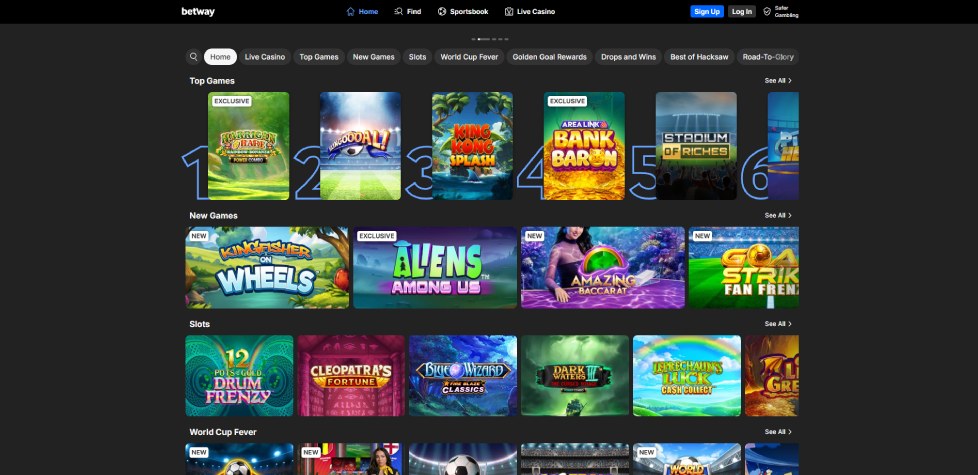
Task: Open the Stadium of Riches game
Action: pos(696,146)
